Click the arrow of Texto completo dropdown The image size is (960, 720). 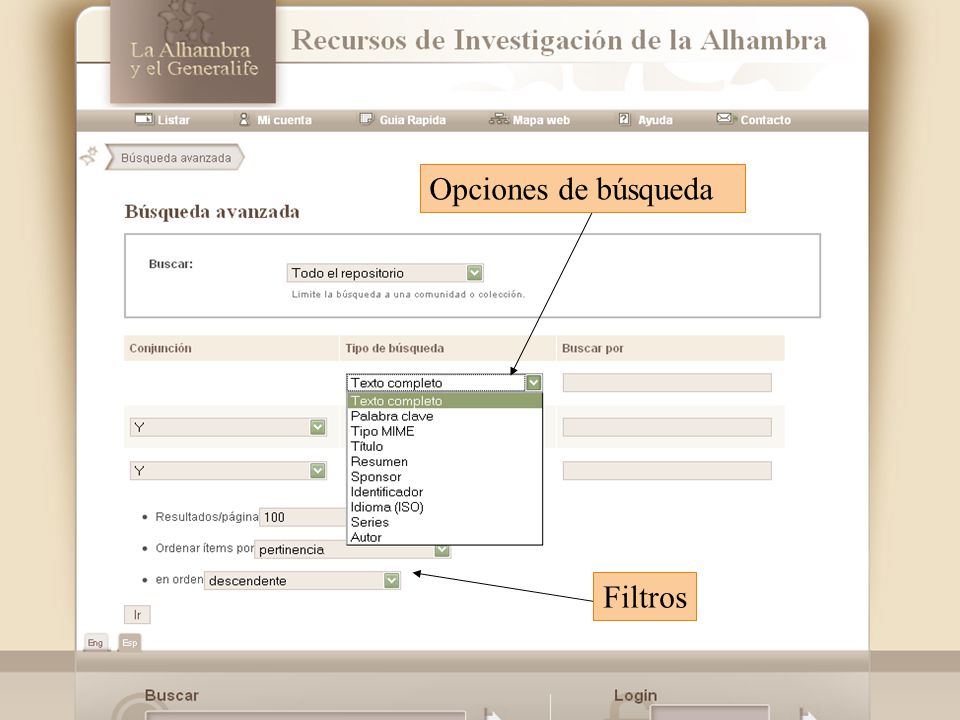(x=534, y=383)
